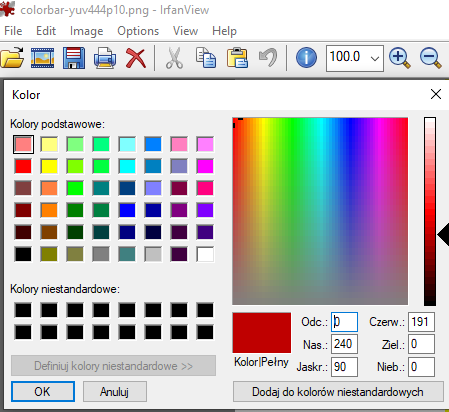Click the luminance slider black arrow
This screenshot has width=449, height=412.
click(x=443, y=235)
